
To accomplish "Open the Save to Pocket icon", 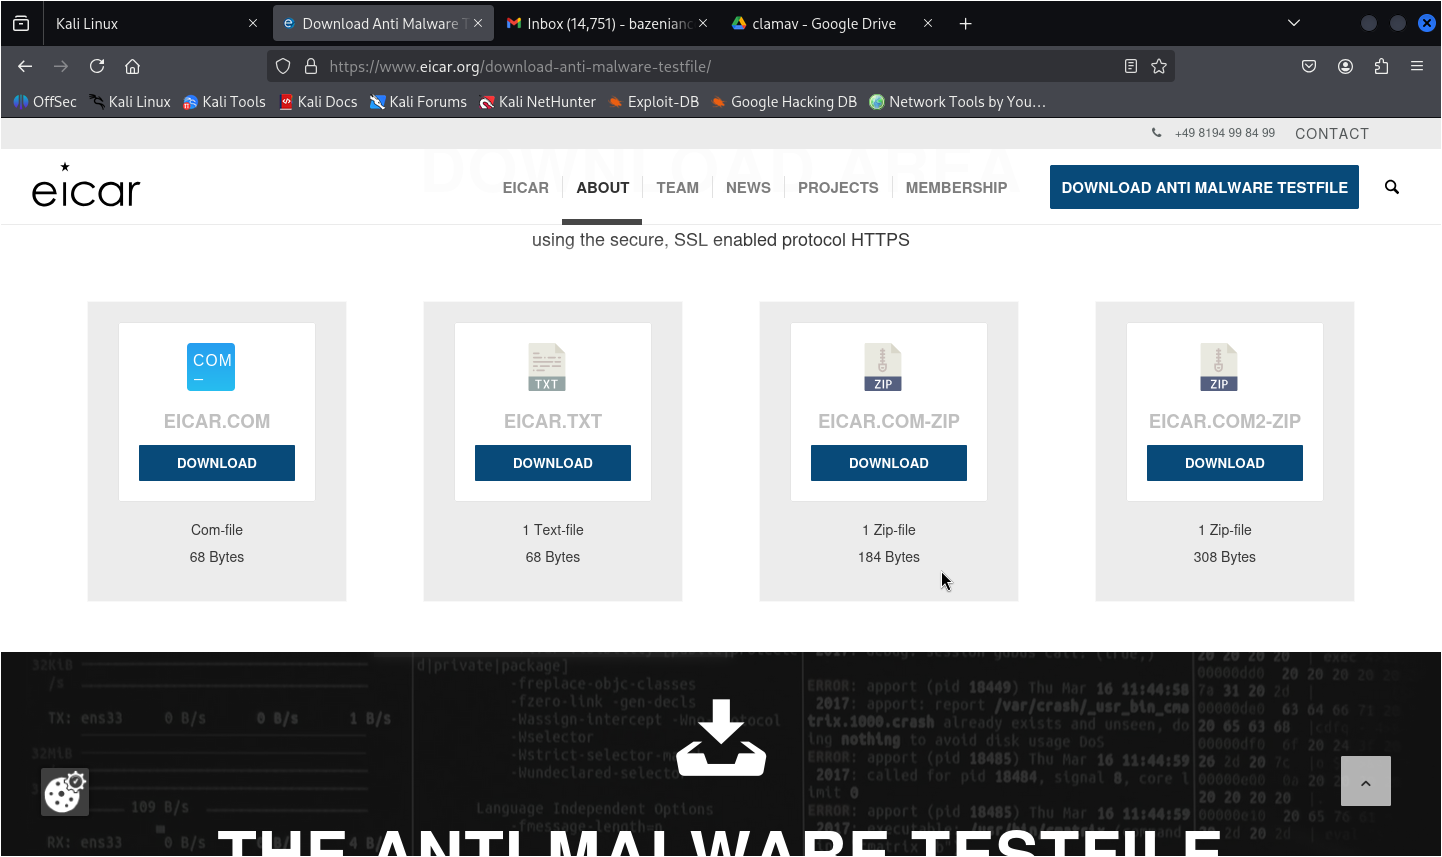I will (1309, 66).
